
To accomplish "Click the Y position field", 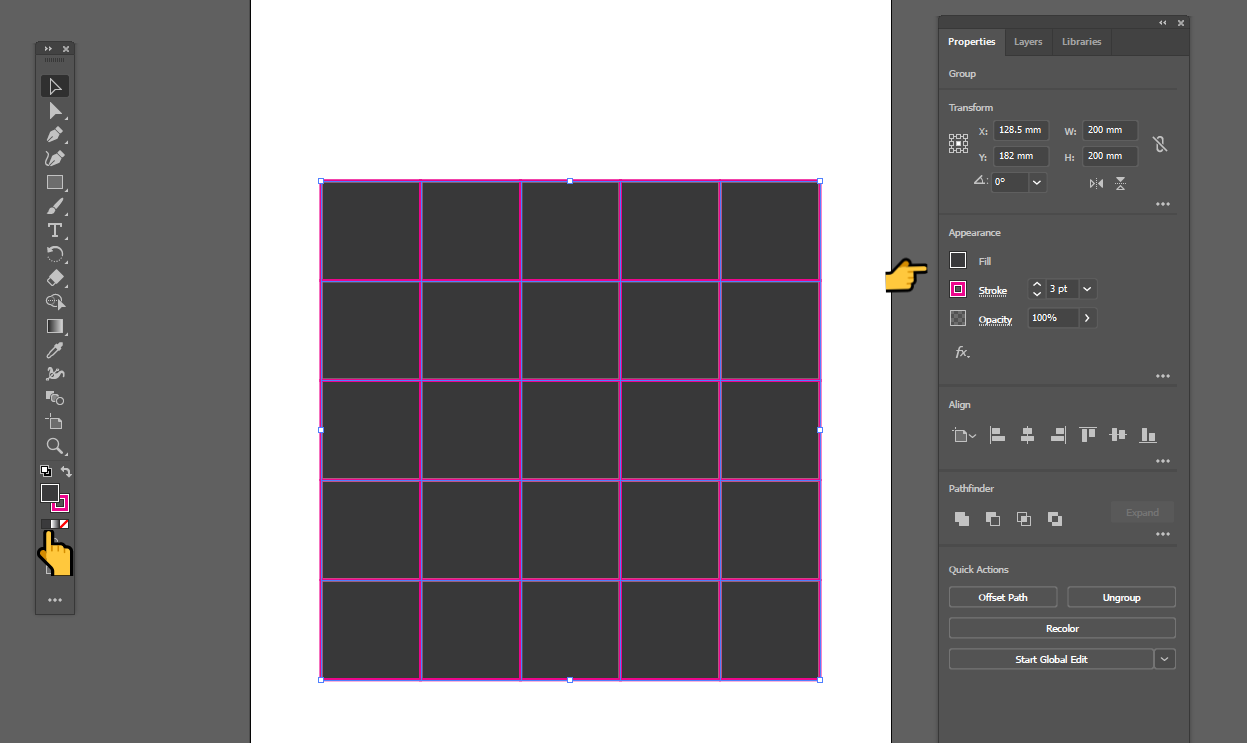I will coord(1021,156).
